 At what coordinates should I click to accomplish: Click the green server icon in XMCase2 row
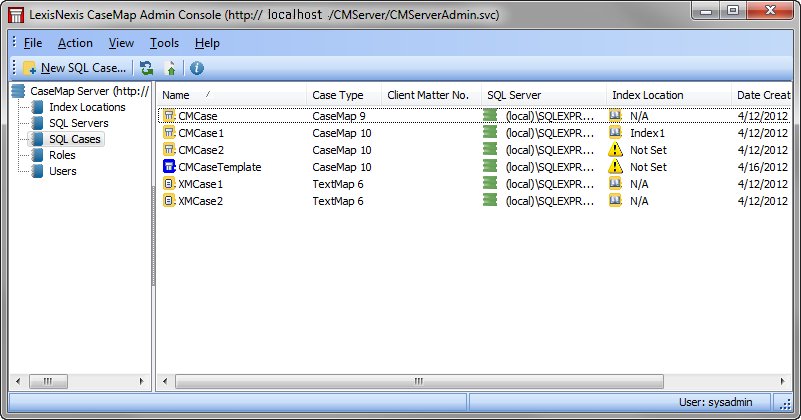(x=490, y=200)
